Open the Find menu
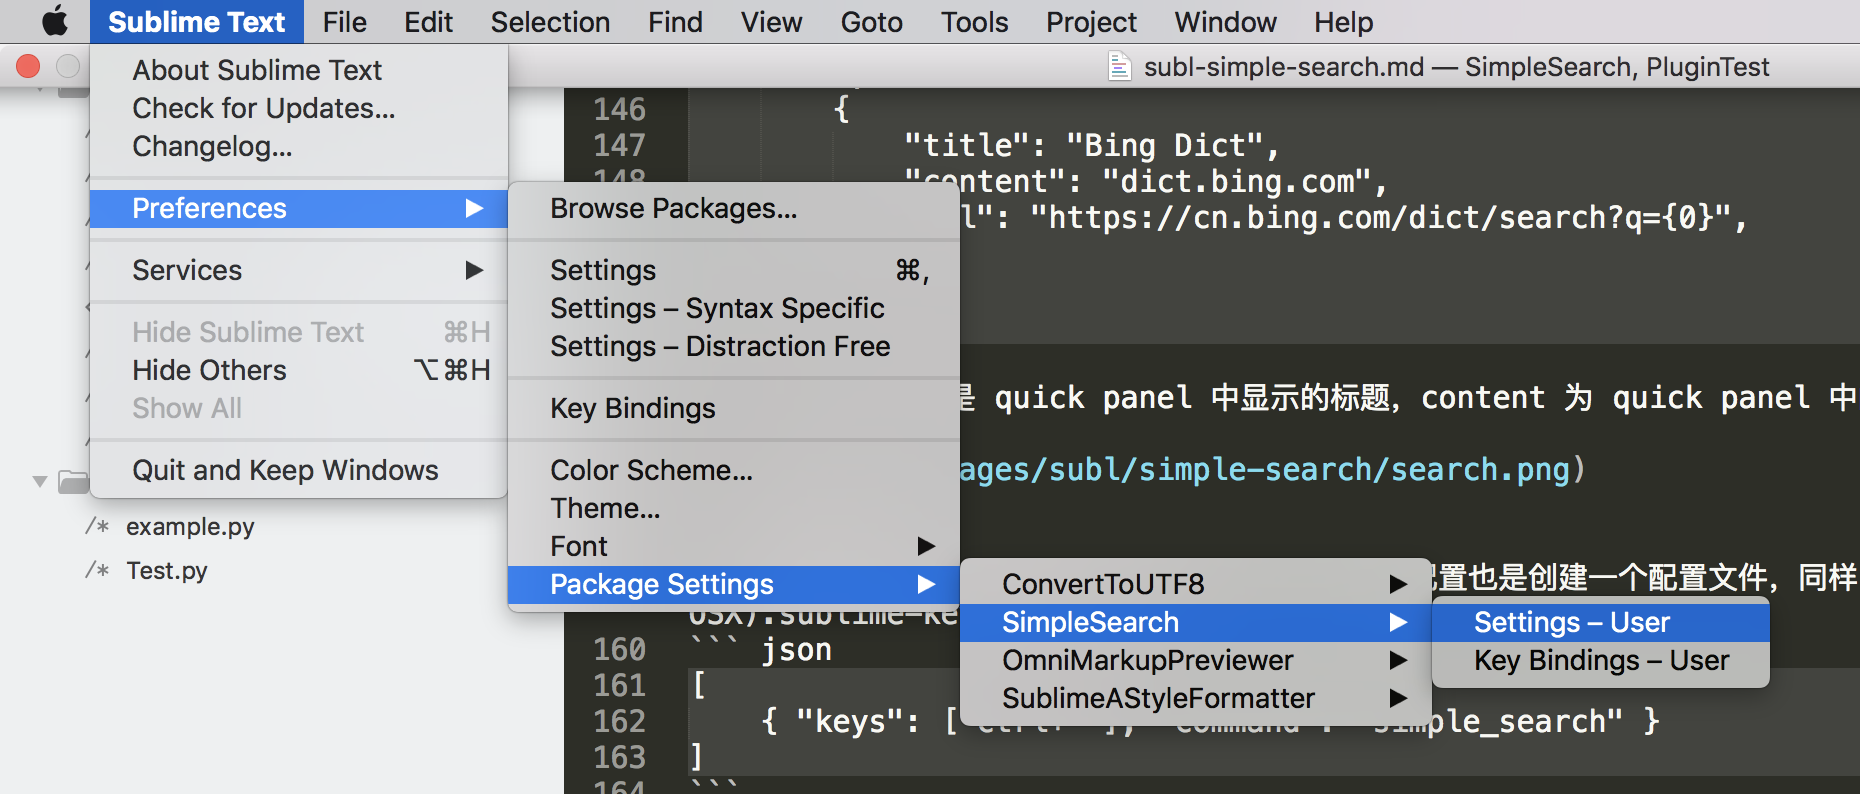Viewport: 1860px width, 794px height. tap(675, 22)
